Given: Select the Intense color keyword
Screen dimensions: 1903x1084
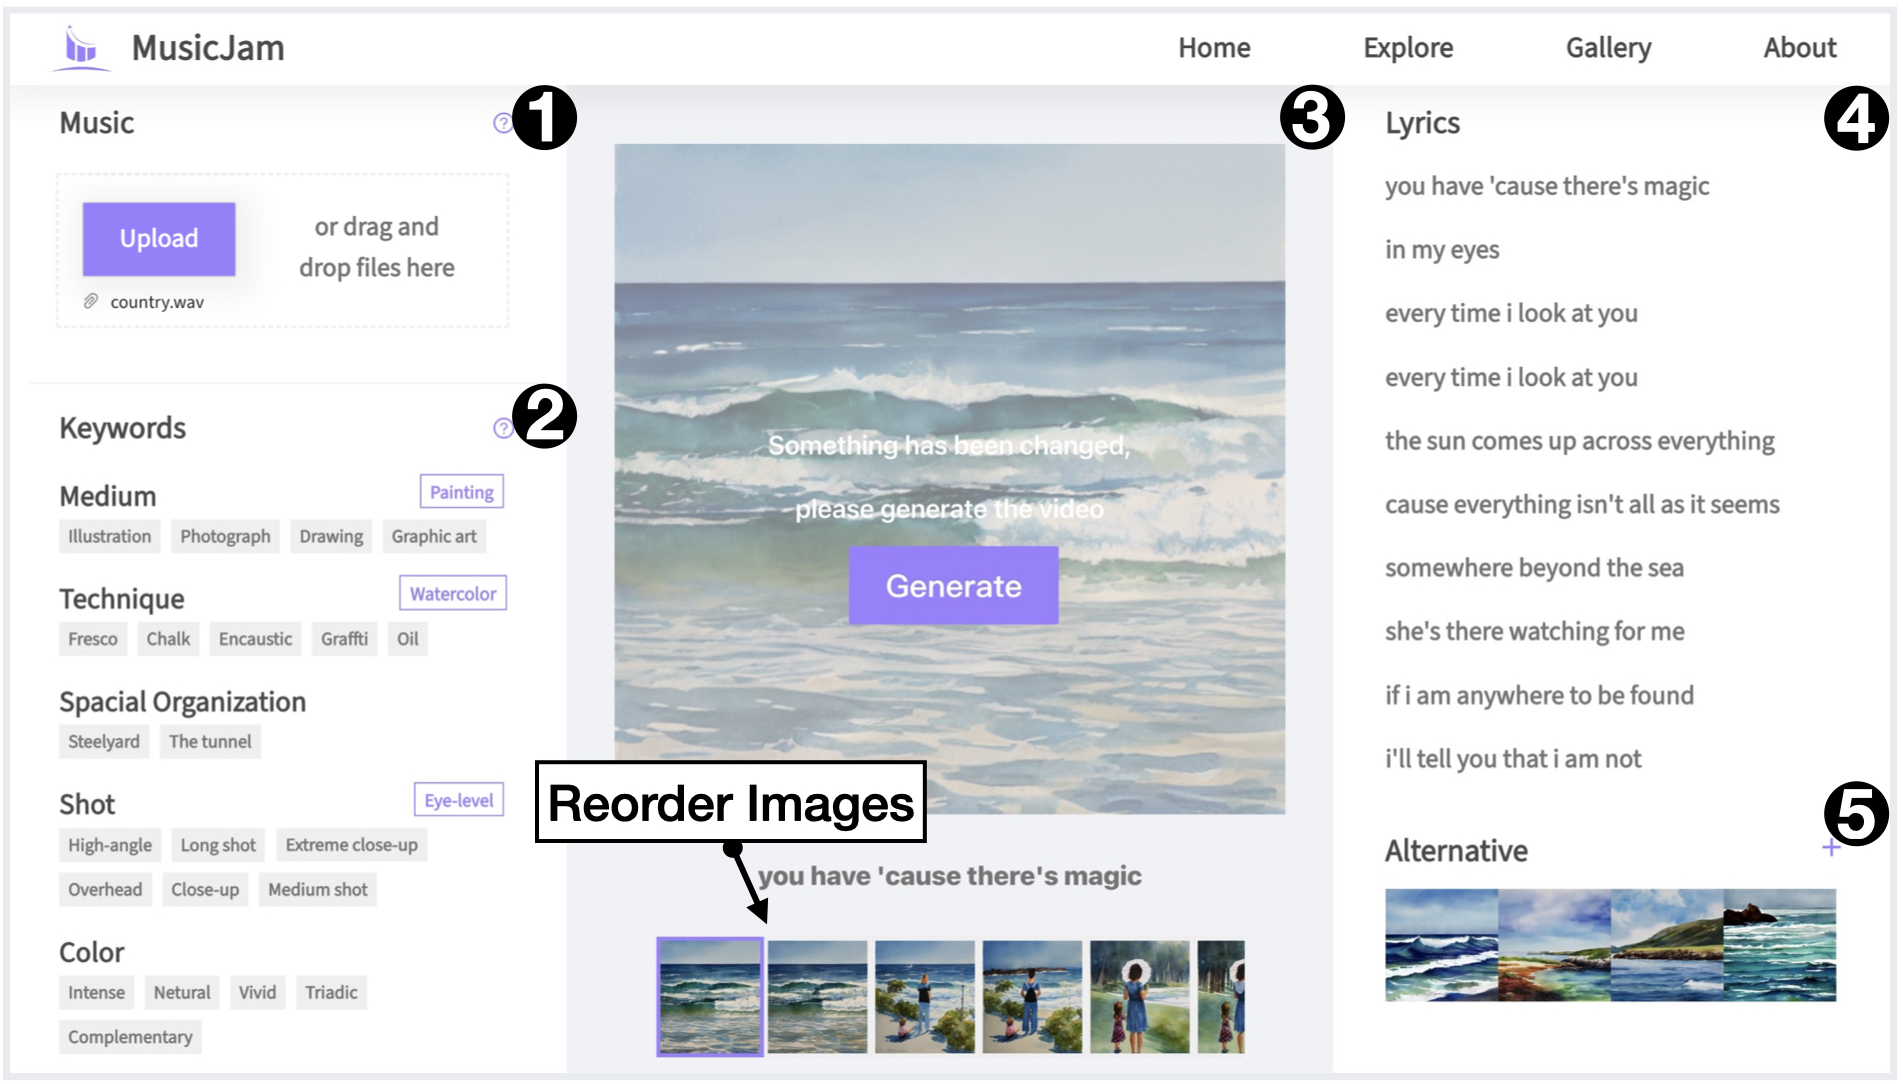Looking at the screenshot, I should click(96, 992).
